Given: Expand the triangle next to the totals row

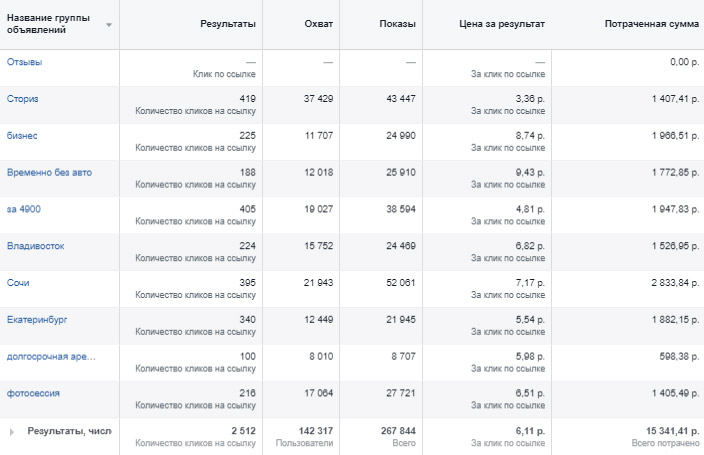Looking at the screenshot, I should click(13, 431).
